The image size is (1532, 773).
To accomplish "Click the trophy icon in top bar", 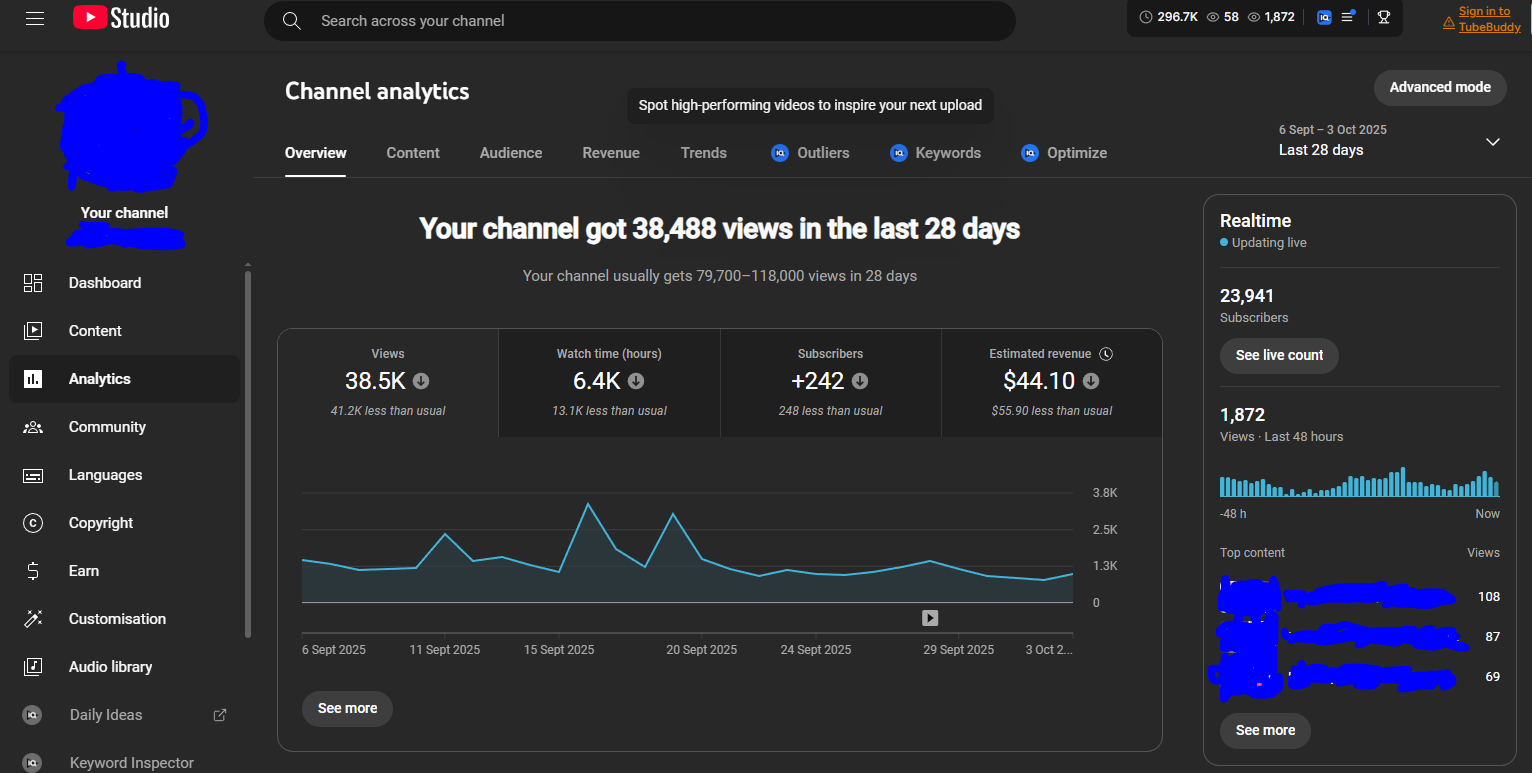I will coord(1384,17).
